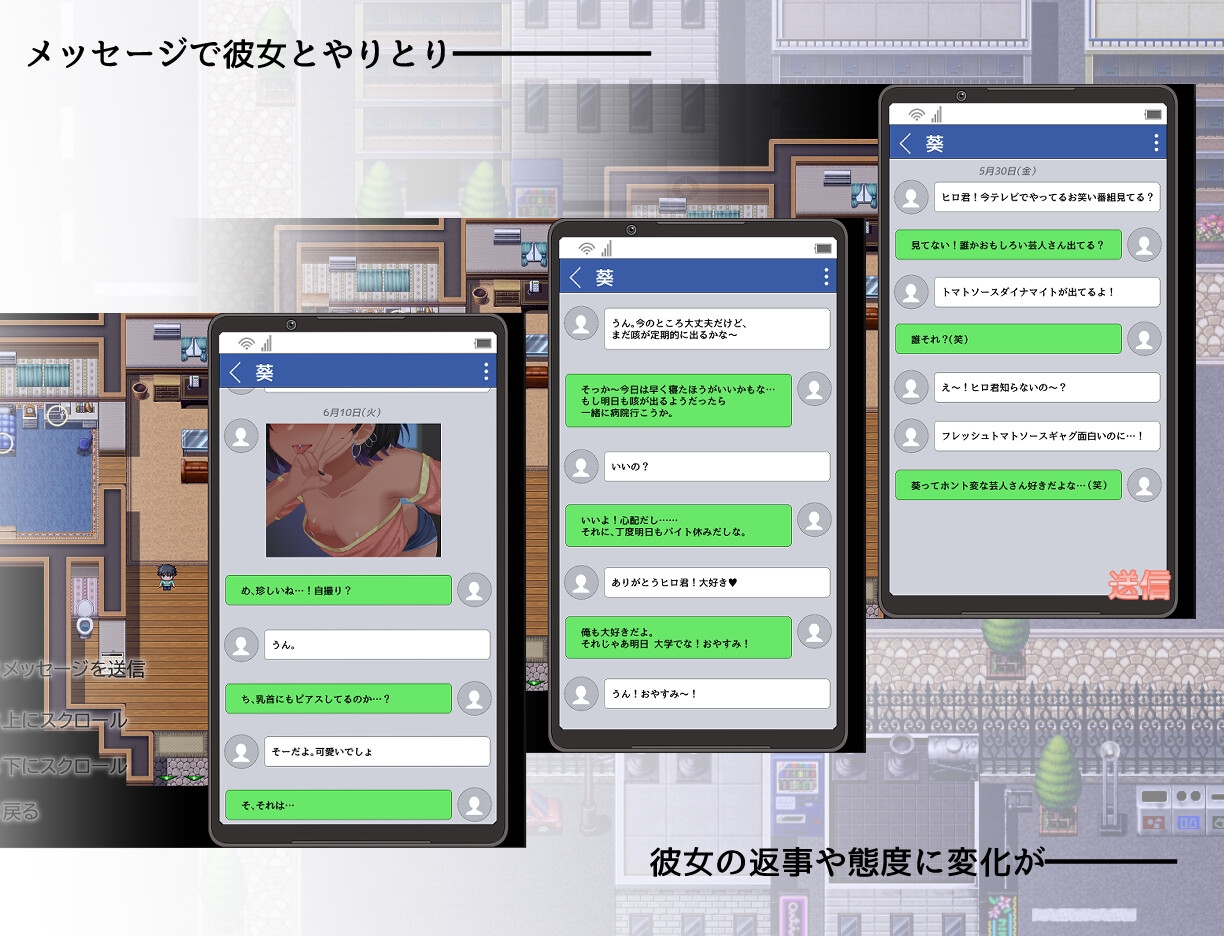Click battery icon on middle phone

(823, 248)
